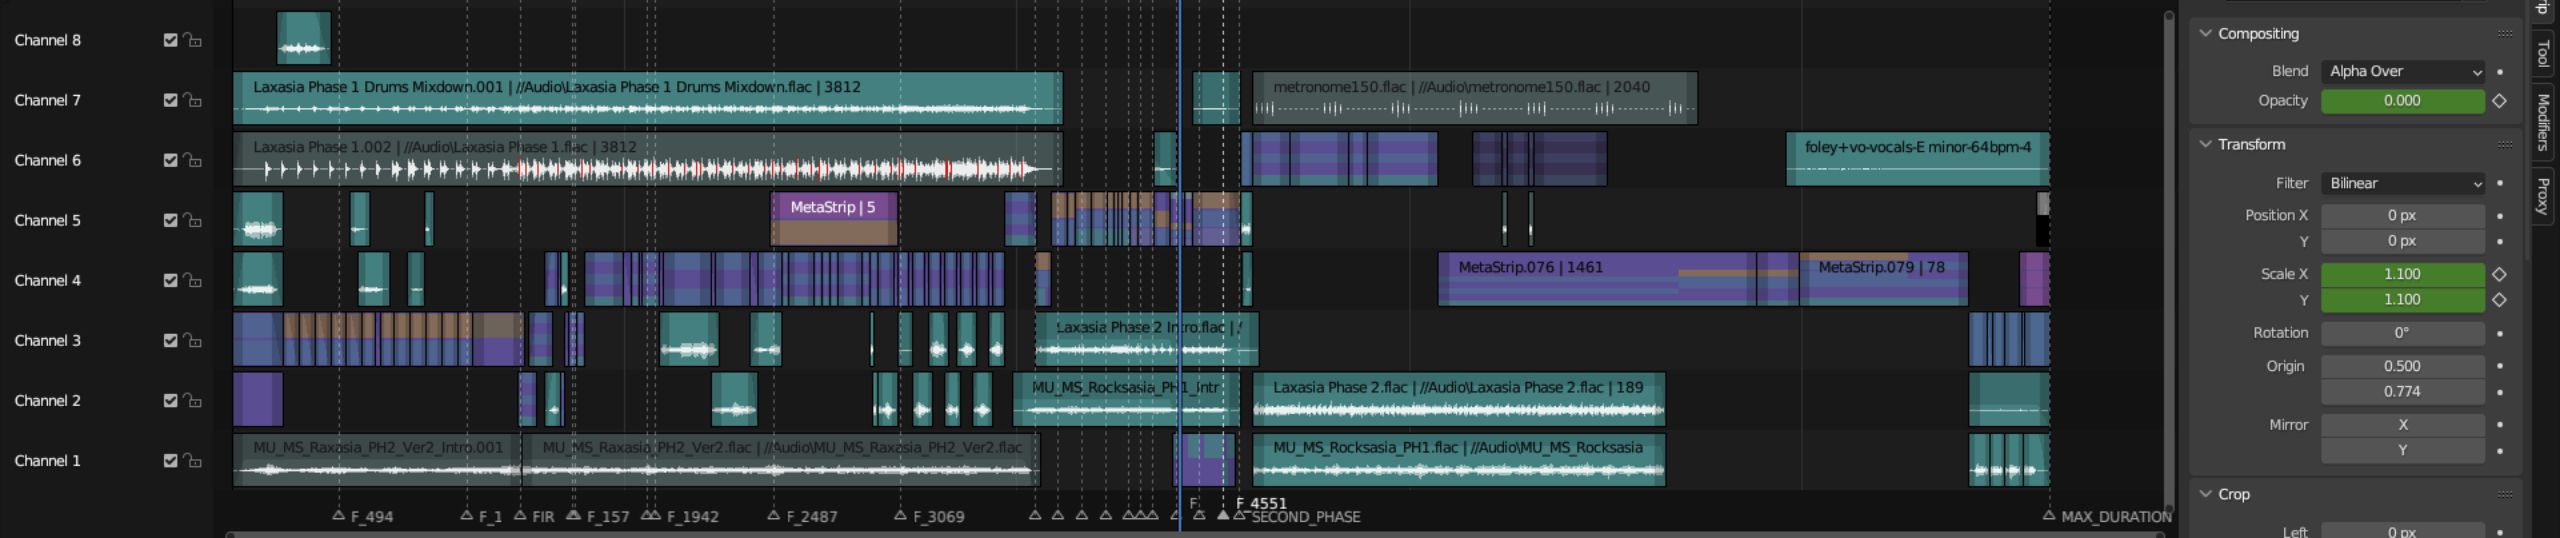
Task: Open the Proxy sidebar tab
Action: 2542,196
